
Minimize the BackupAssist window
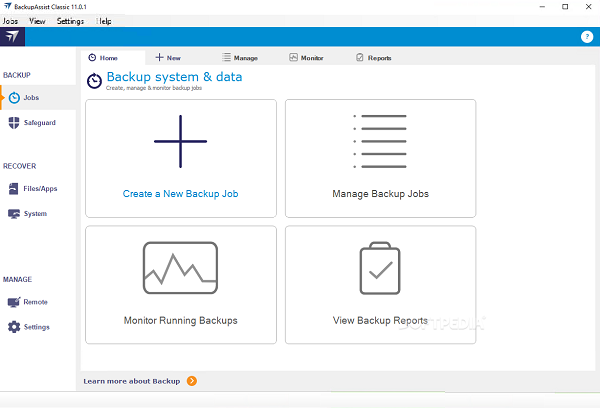(x=542, y=7)
